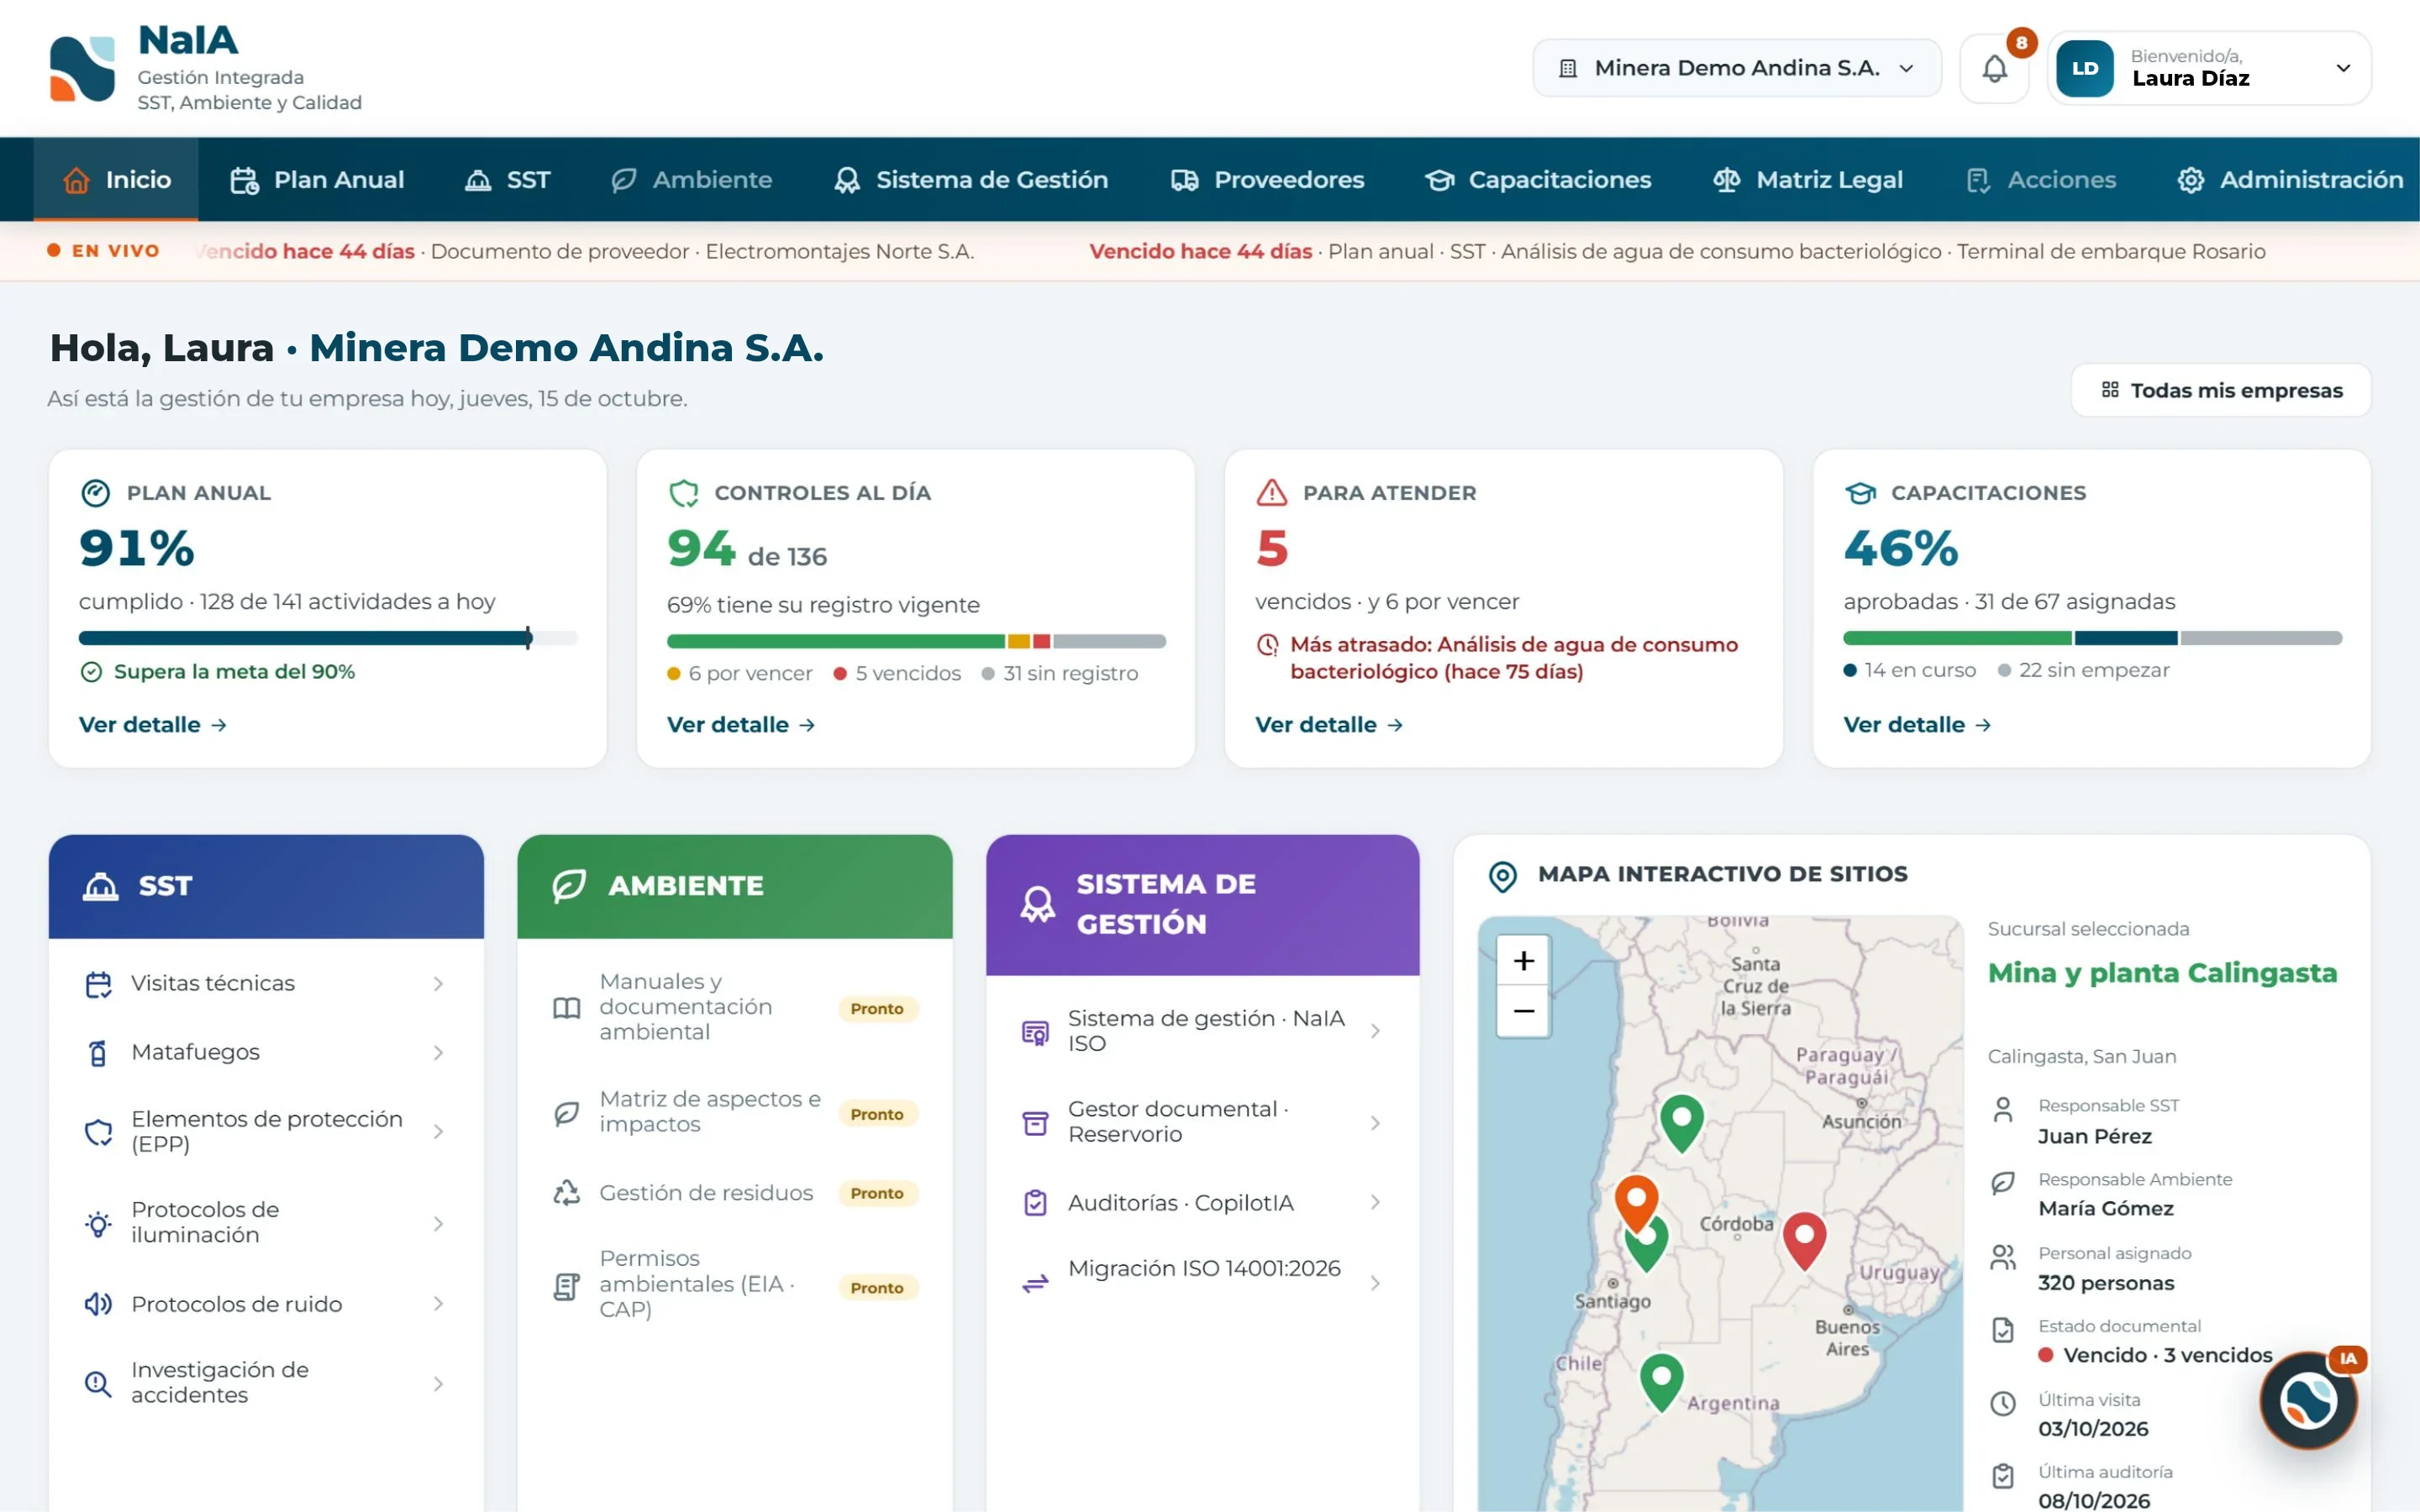Zoom in on the sites map
The image size is (2420, 1512).
[1523, 961]
